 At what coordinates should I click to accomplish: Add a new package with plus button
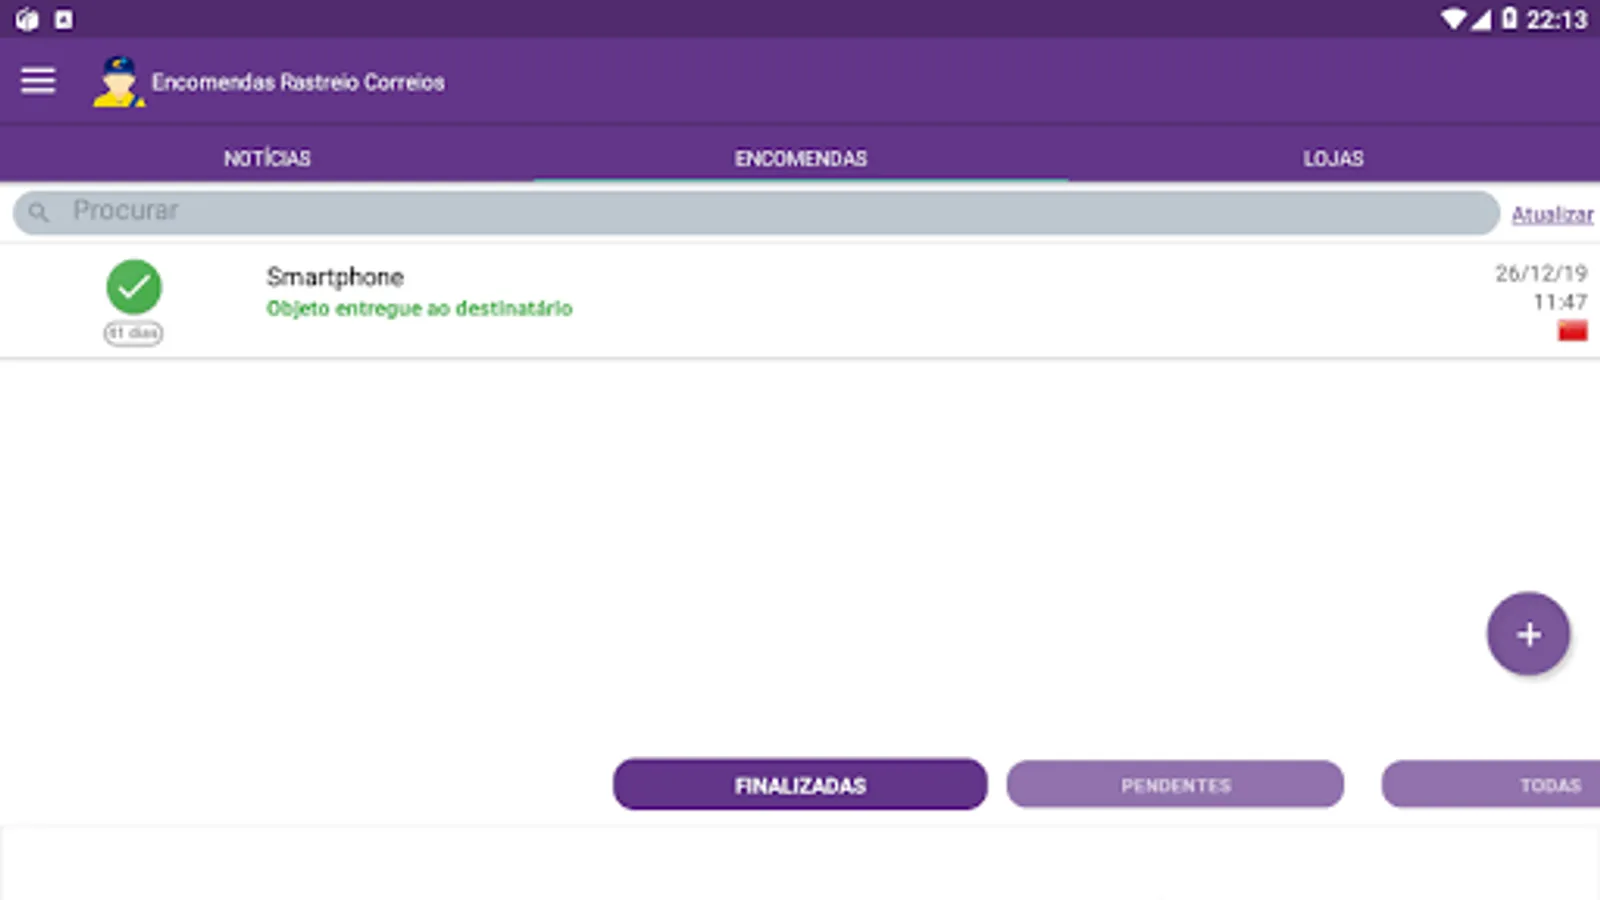[x=1528, y=634]
